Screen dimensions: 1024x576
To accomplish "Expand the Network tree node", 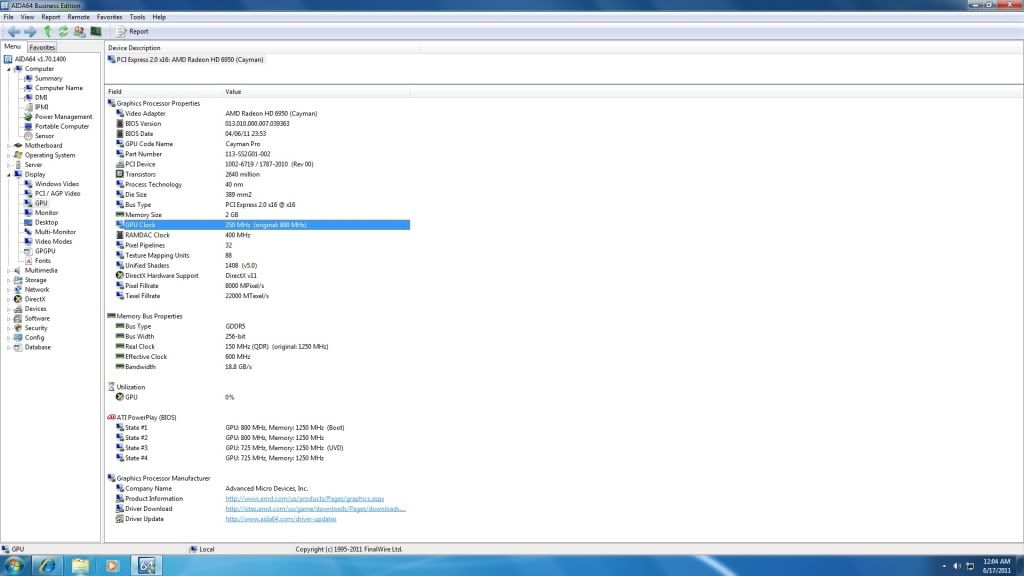I will tap(9, 290).
